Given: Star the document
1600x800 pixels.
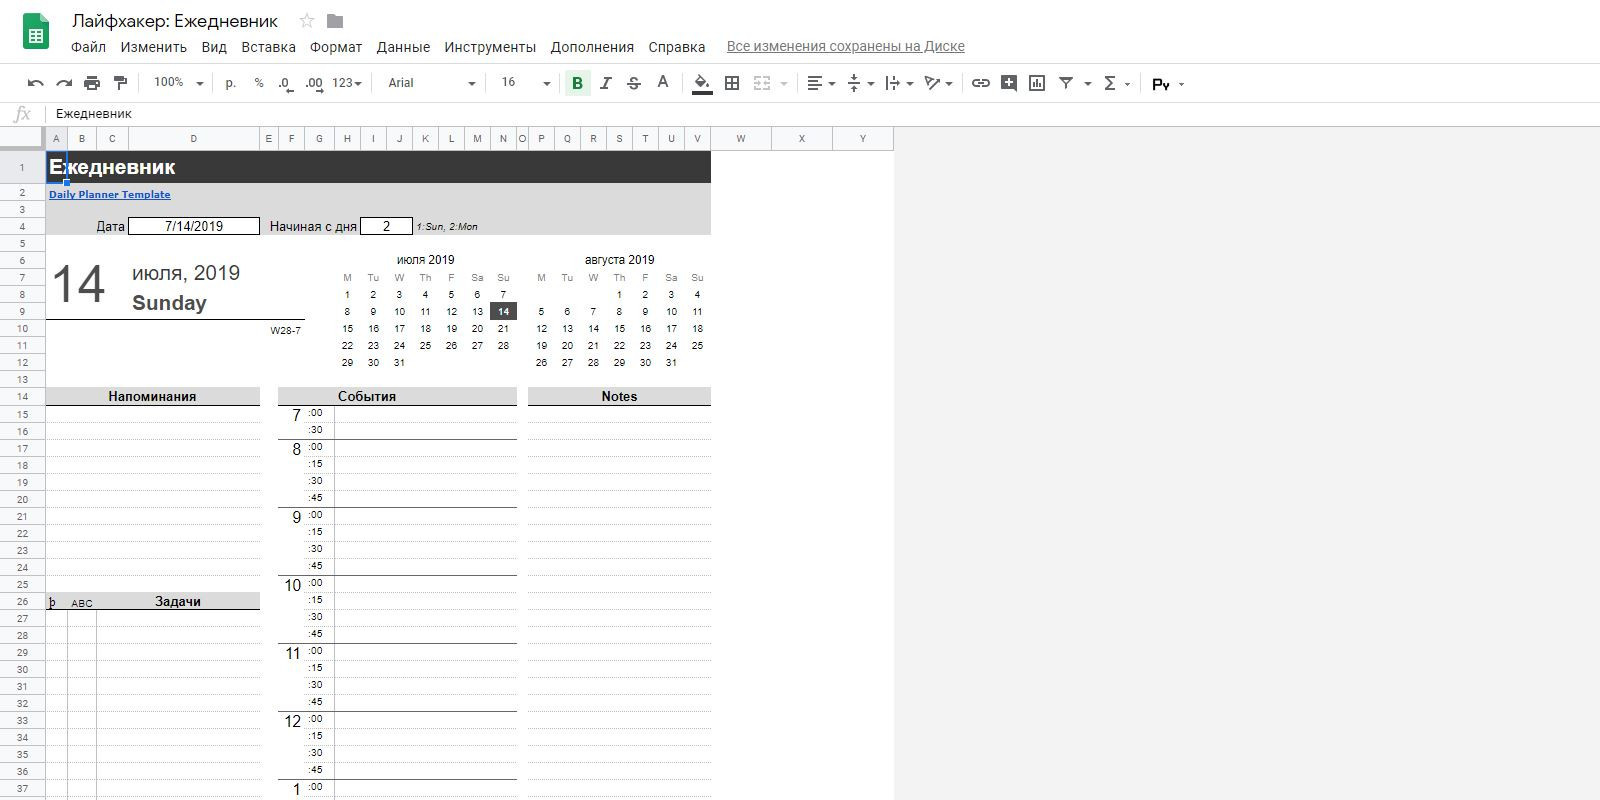Looking at the screenshot, I should click(x=307, y=21).
